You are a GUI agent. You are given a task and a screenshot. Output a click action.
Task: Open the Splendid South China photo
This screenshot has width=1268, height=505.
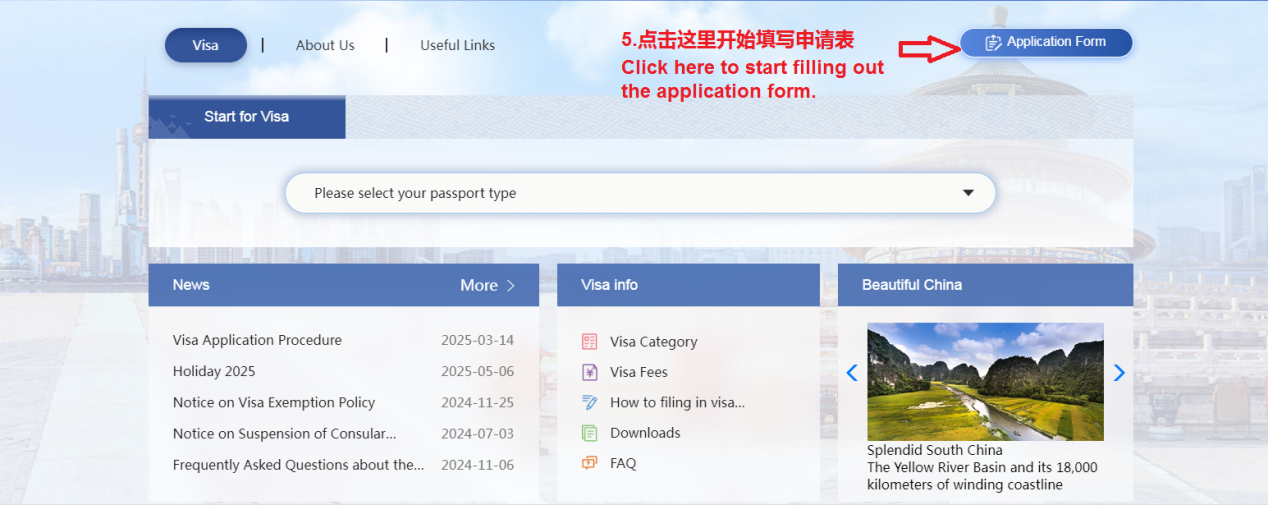(985, 381)
